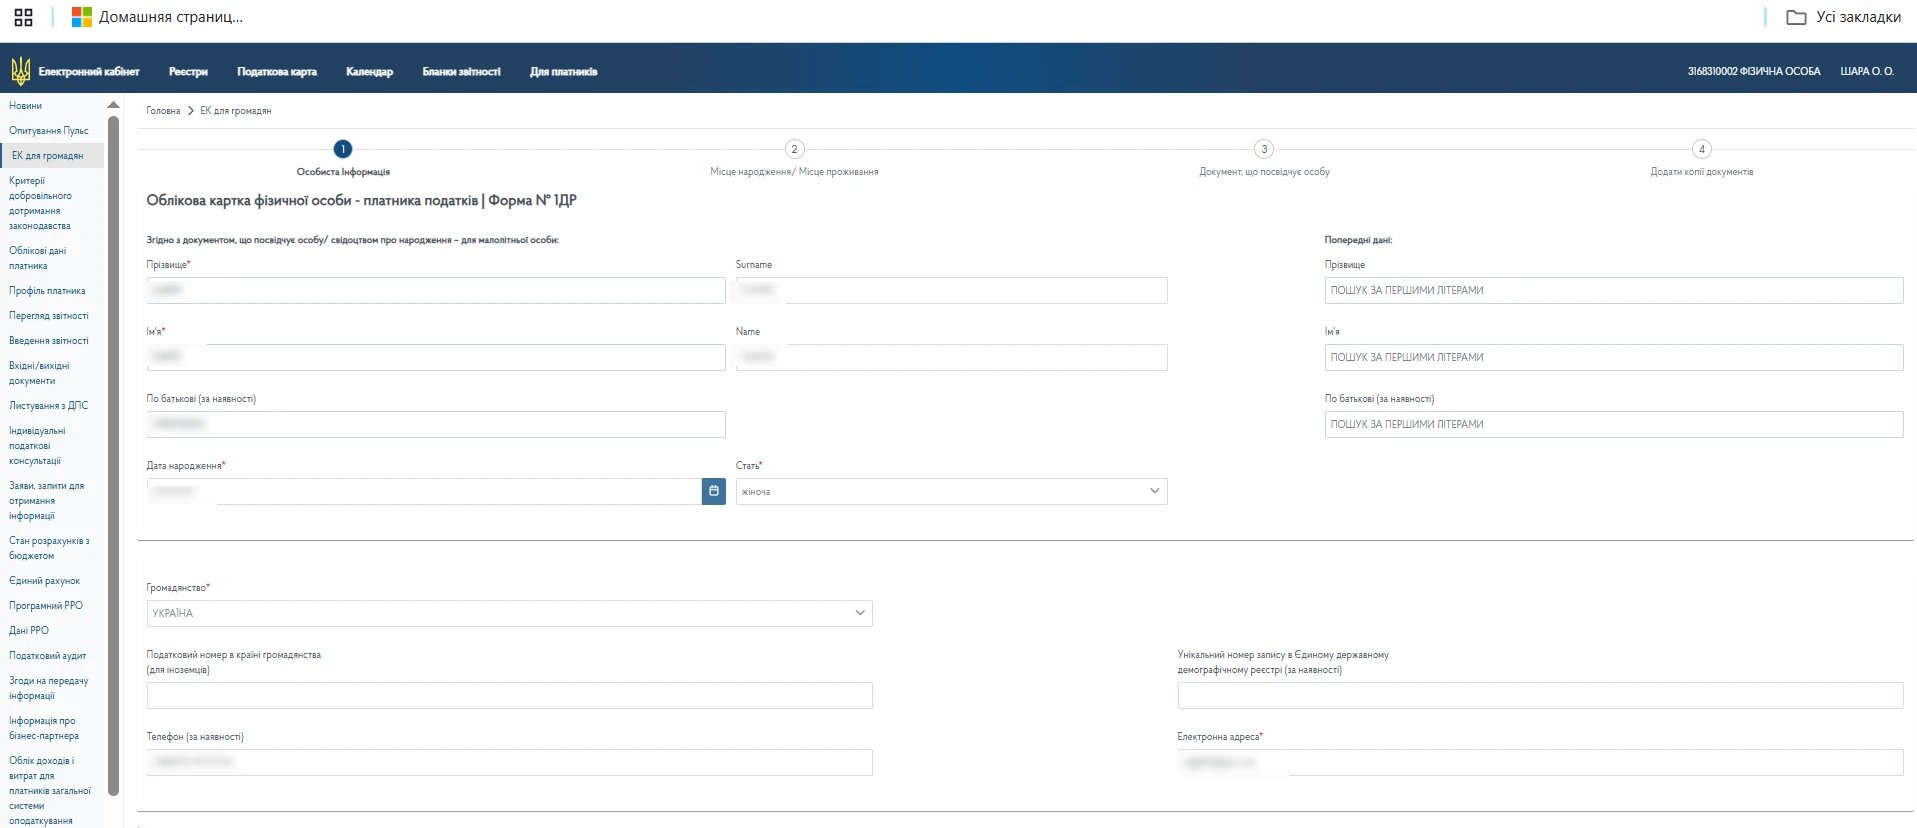Go to step 1 Особиста інформація

coord(343,149)
